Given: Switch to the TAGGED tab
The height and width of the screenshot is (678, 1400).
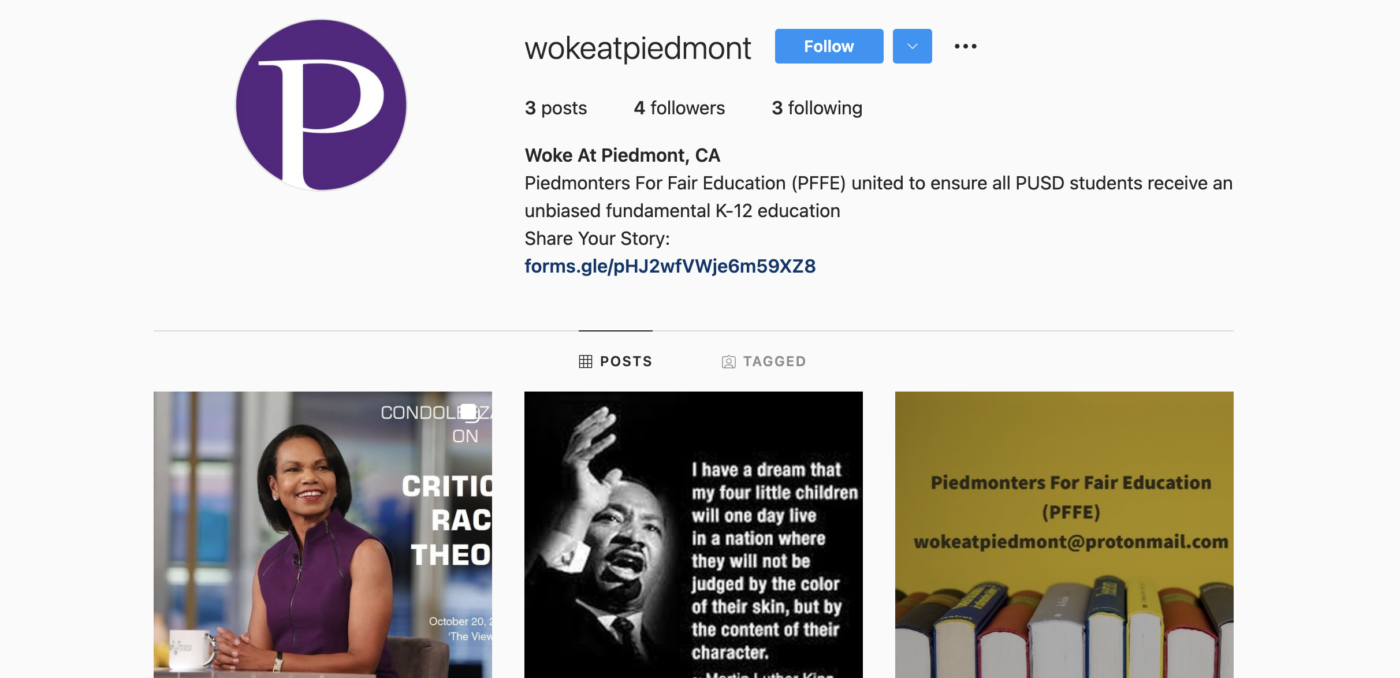Looking at the screenshot, I should pyautogui.click(x=764, y=362).
